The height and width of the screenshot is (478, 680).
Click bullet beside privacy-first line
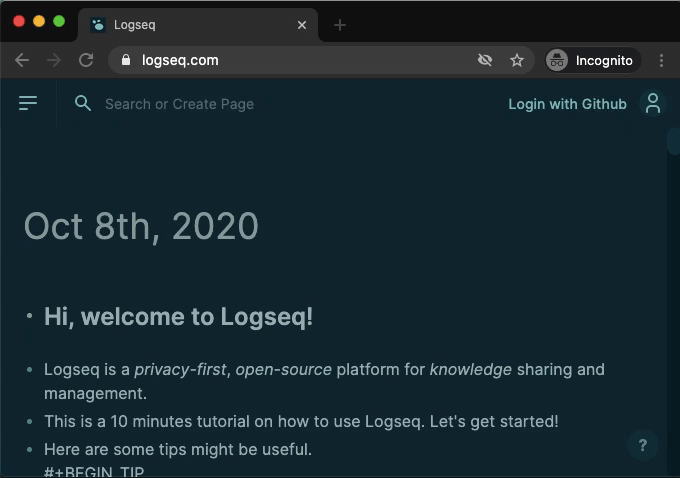pyautogui.click(x=29, y=370)
